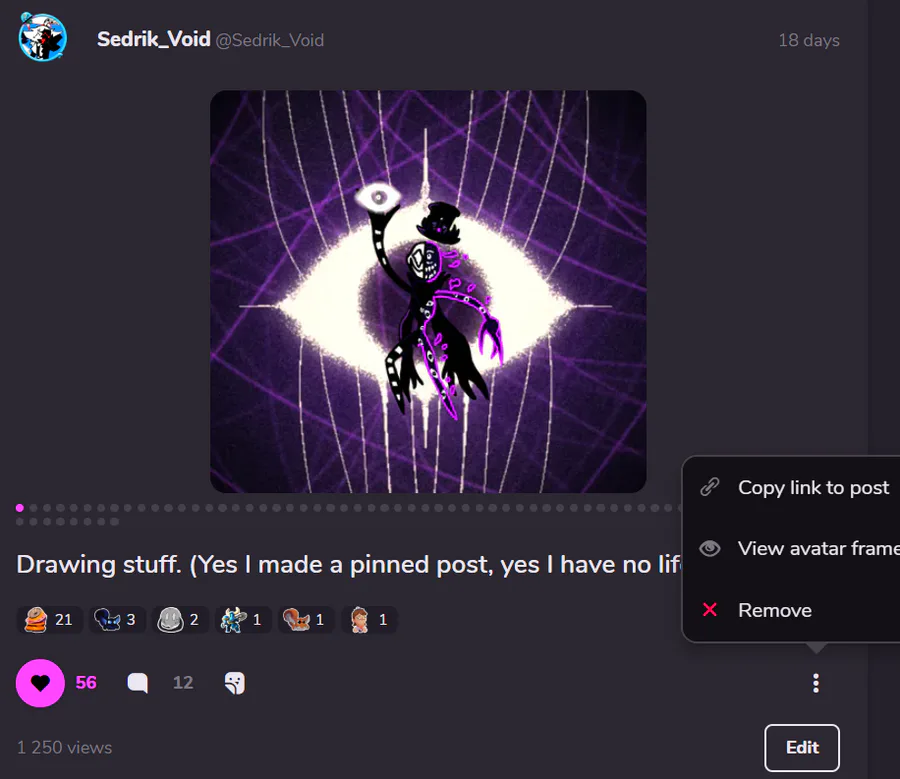900x779 pixels.
Task: Toggle the blue creature reaction with 3
Action: 117,620
